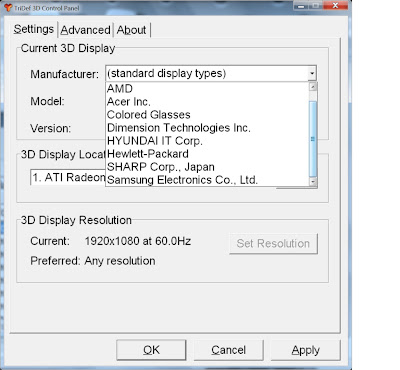Screen dimensions: 400x370
Task: Click the list scrollbar down arrow
Action: pos(313,182)
